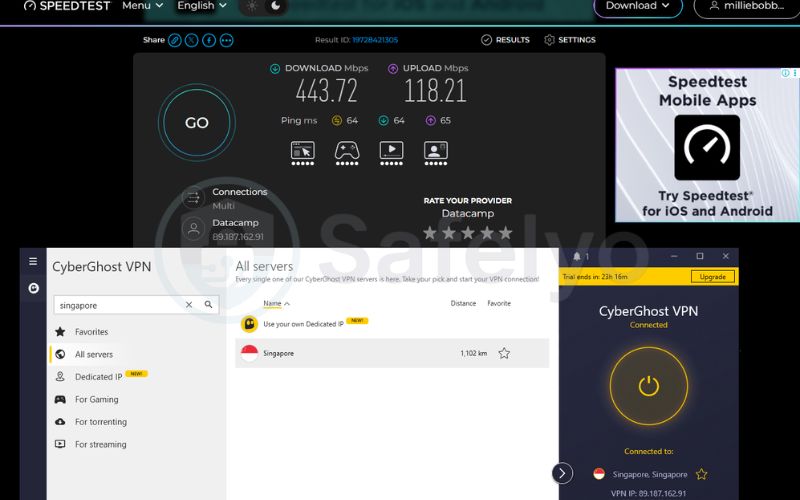Open For torrenting servers

tap(101, 421)
